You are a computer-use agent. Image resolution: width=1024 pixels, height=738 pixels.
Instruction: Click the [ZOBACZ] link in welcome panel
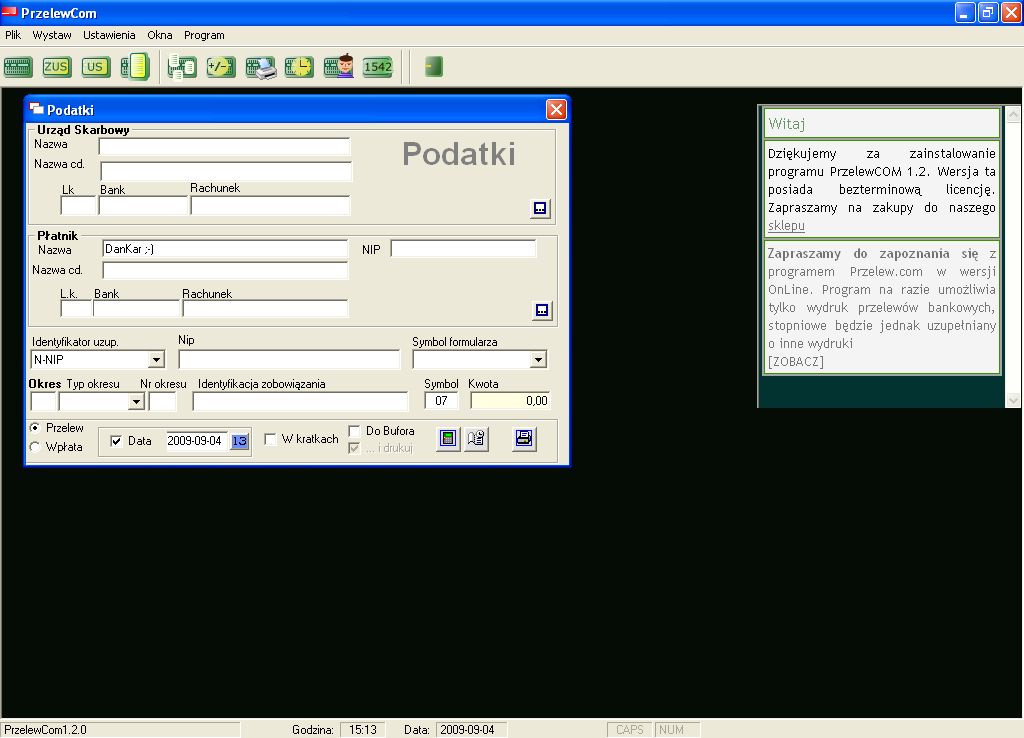point(796,361)
